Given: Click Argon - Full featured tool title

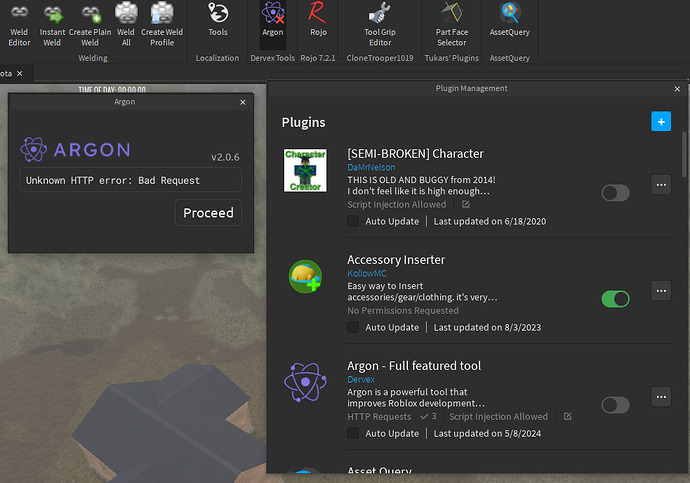Looking at the screenshot, I should 414,366.
